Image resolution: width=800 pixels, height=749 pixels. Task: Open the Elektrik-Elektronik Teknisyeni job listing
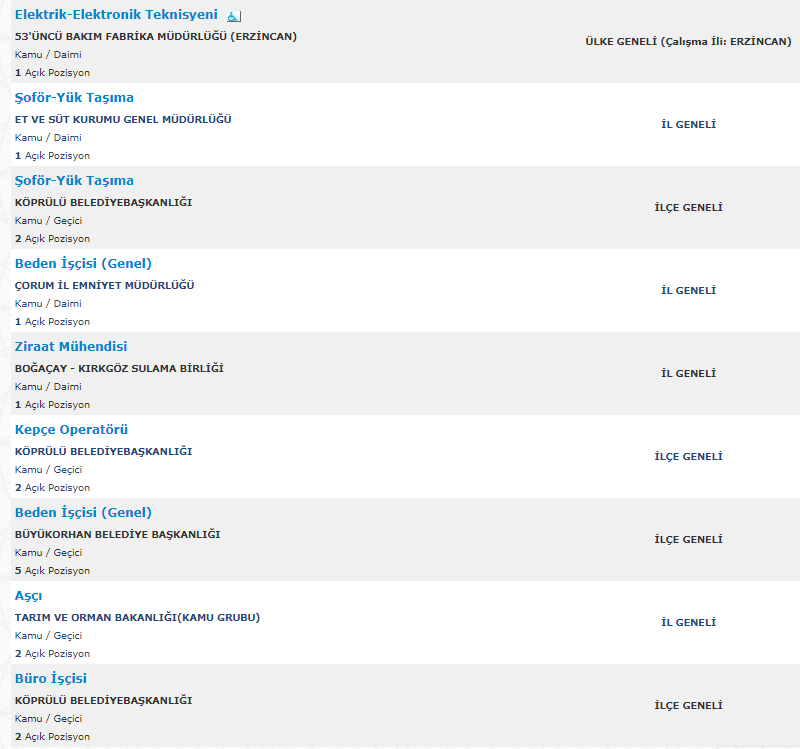[x=116, y=15]
